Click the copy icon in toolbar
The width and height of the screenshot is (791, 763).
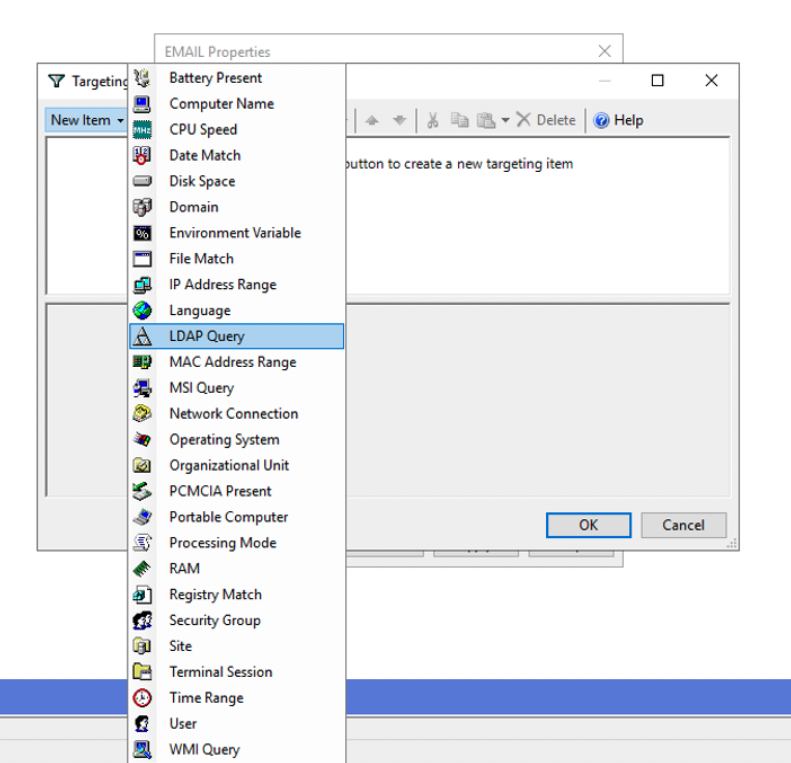(x=459, y=120)
